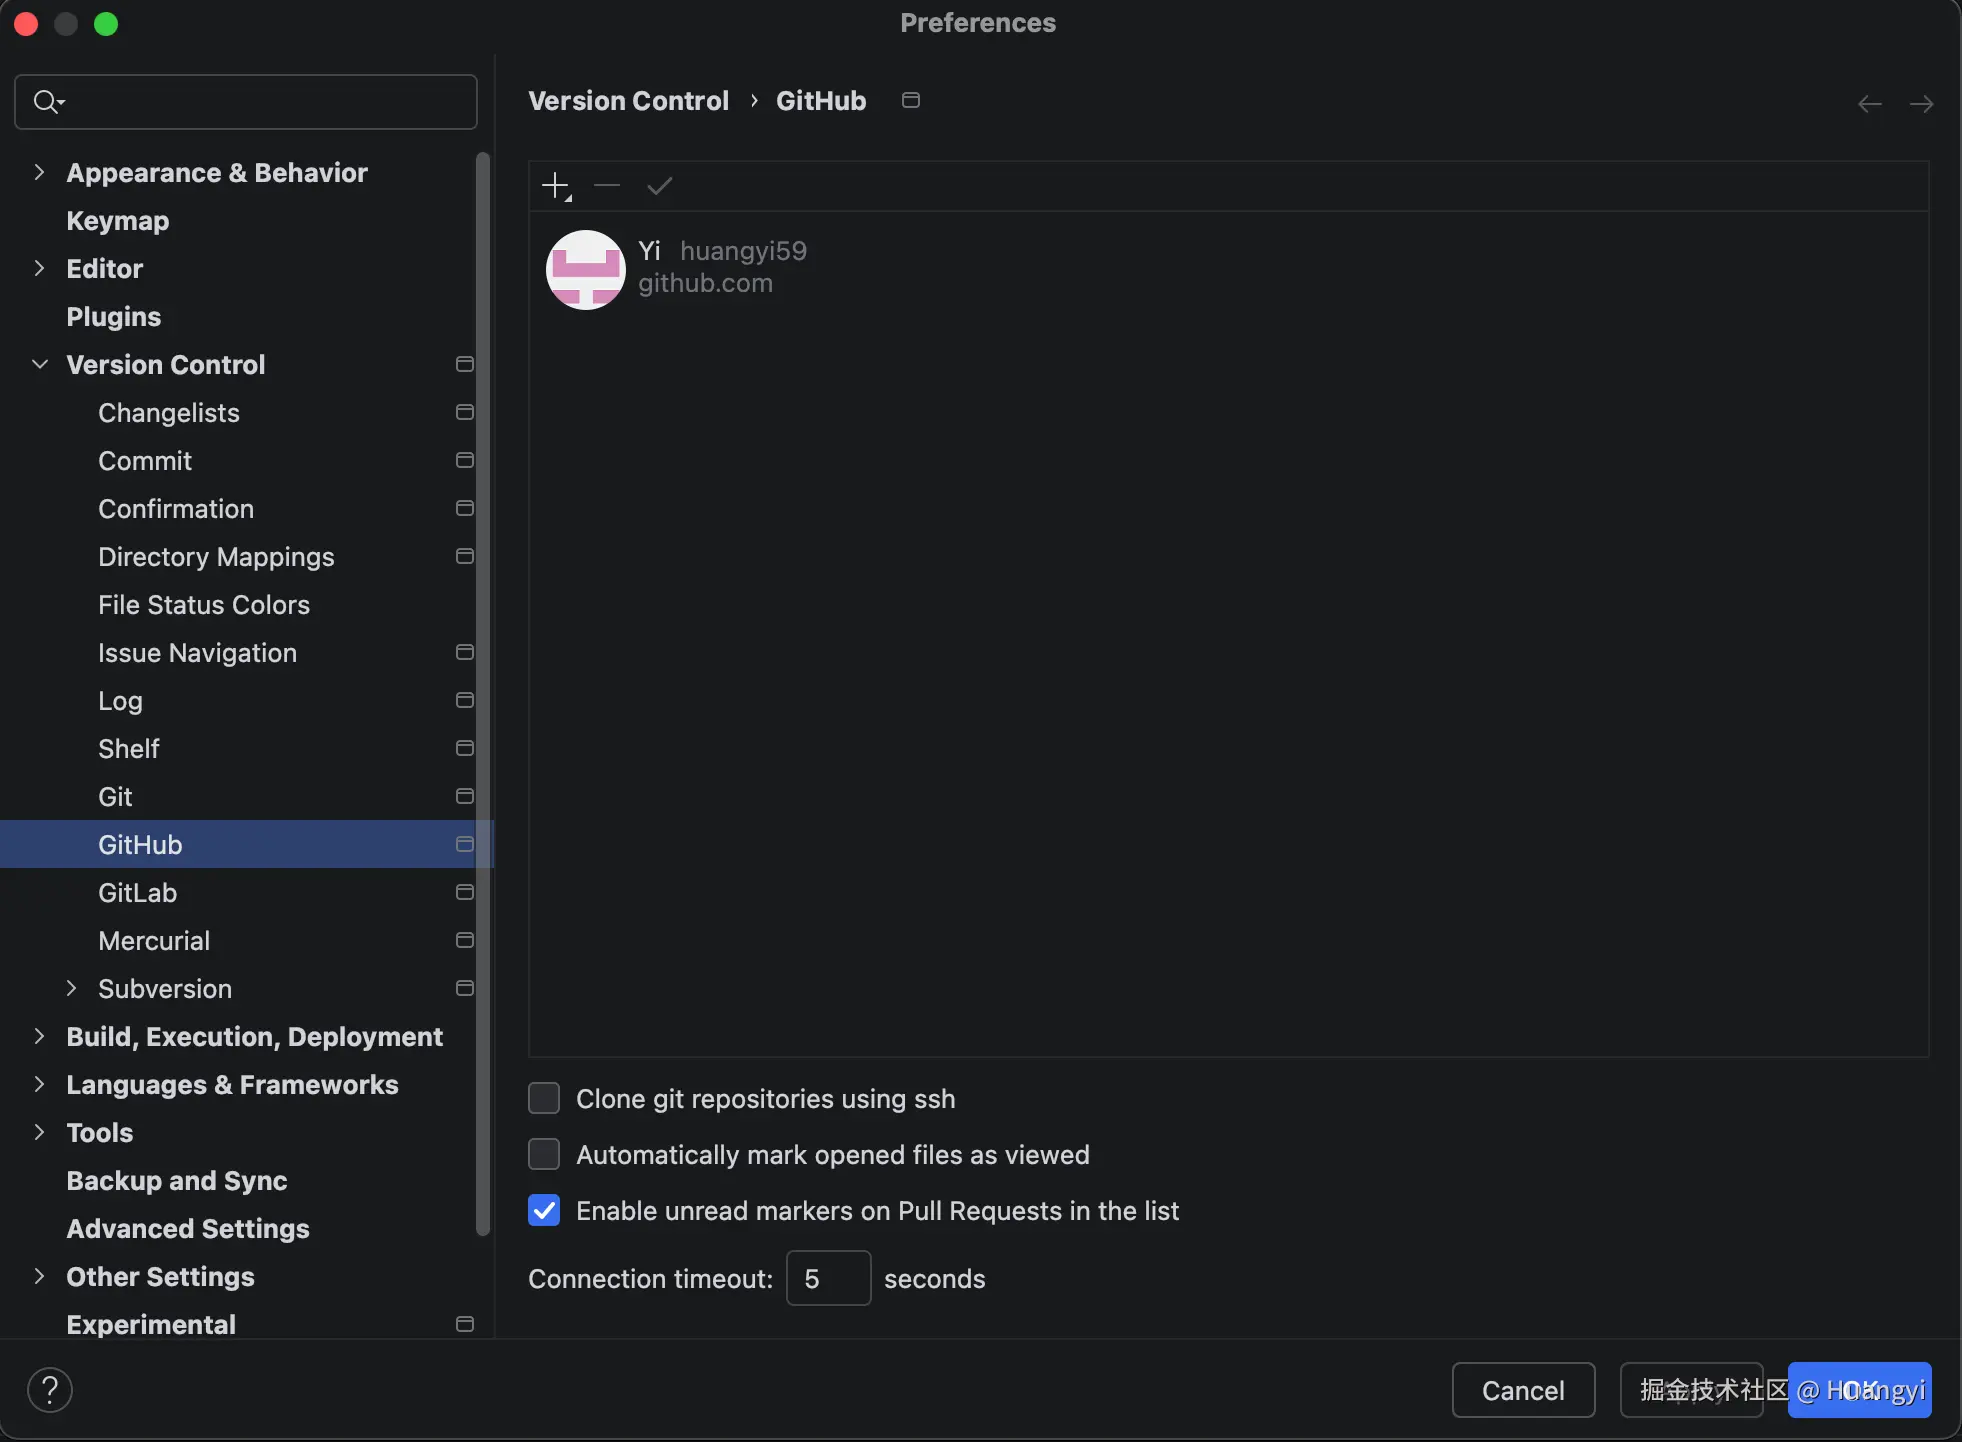Click the Connection timeout input field
Screen dimensions: 1962x1442
click(x=828, y=1278)
